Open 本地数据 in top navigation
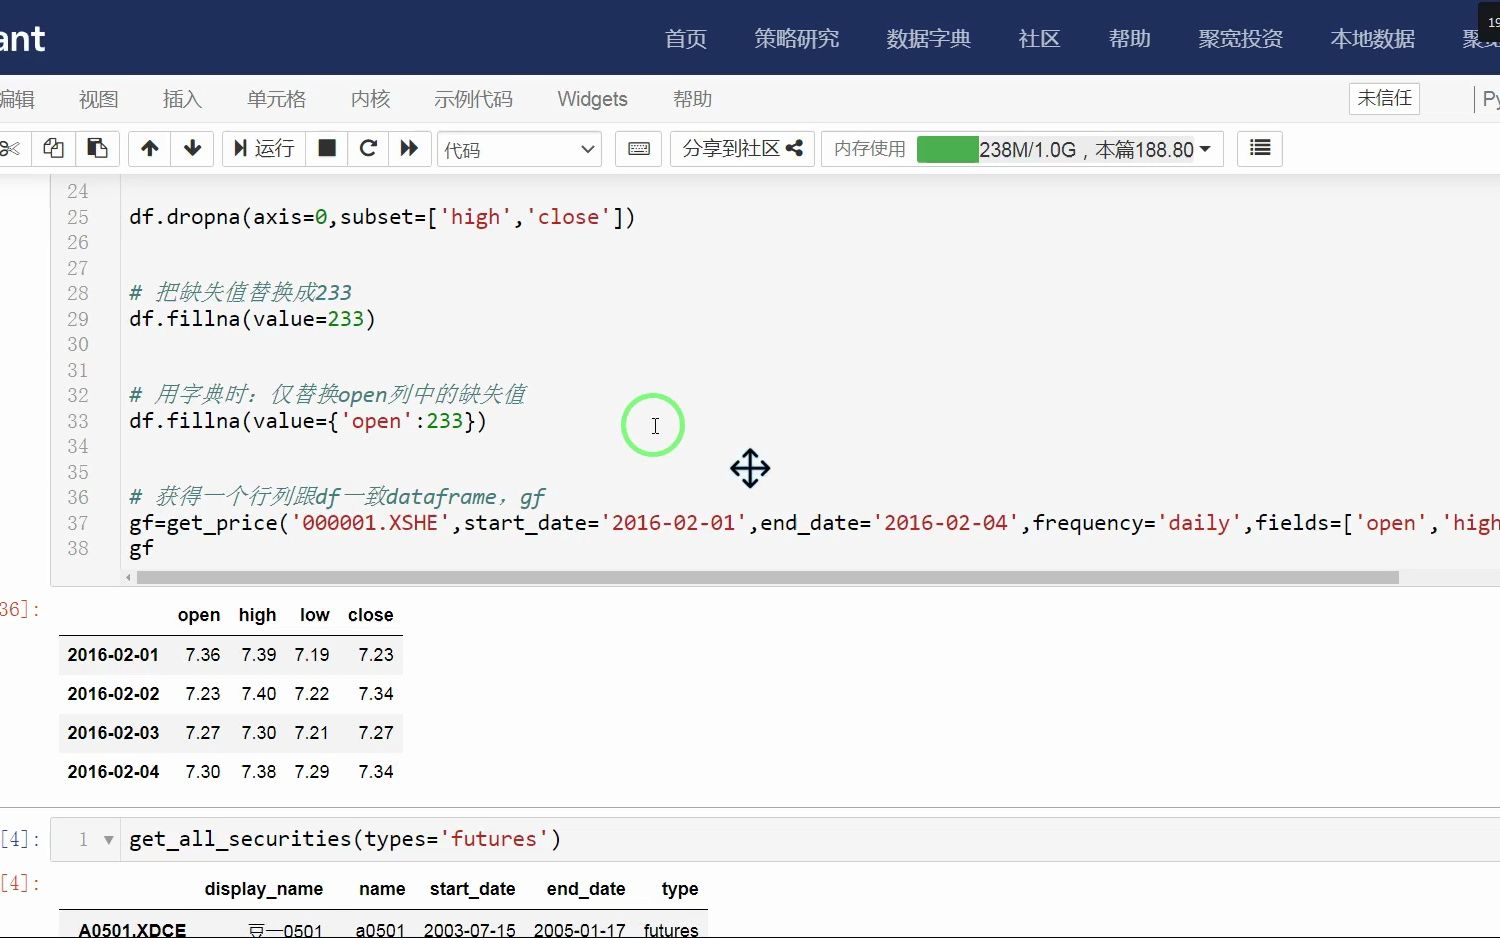Viewport: 1500px width, 938px height. point(1372,39)
